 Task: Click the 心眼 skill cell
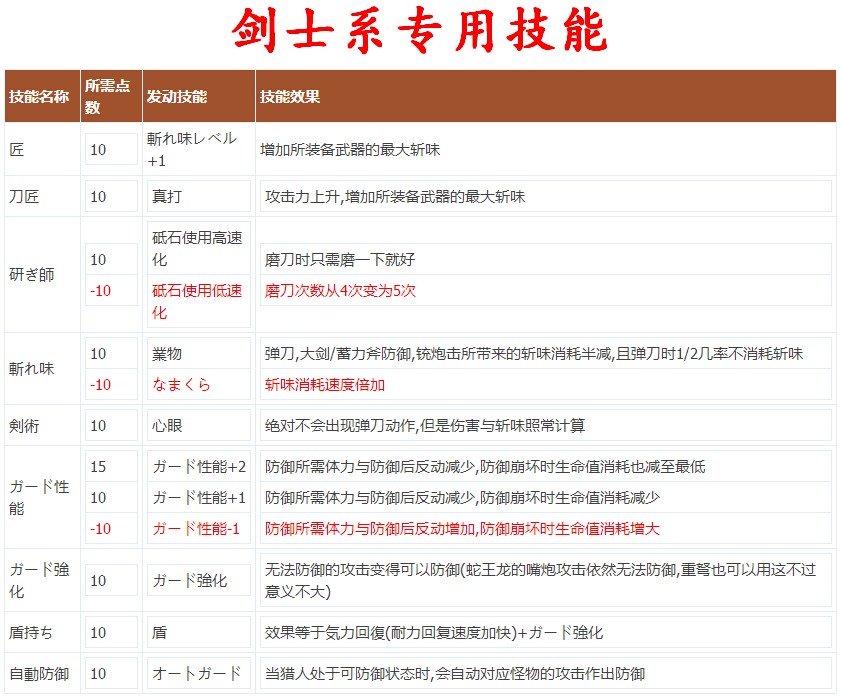click(x=199, y=425)
